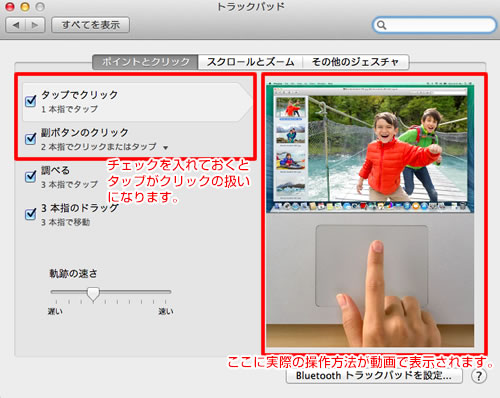Uncheck the 調べる checkbox

31,176
